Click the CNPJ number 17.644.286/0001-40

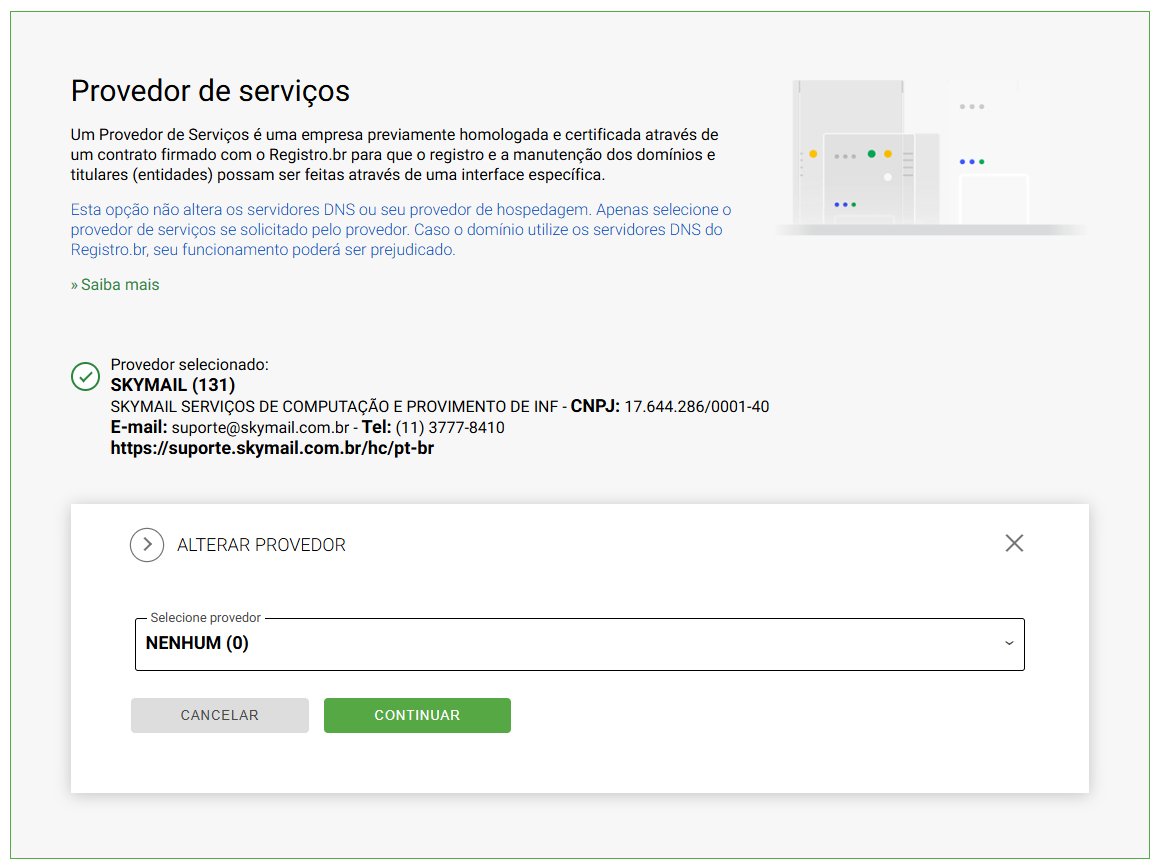click(x=697, y=407)
